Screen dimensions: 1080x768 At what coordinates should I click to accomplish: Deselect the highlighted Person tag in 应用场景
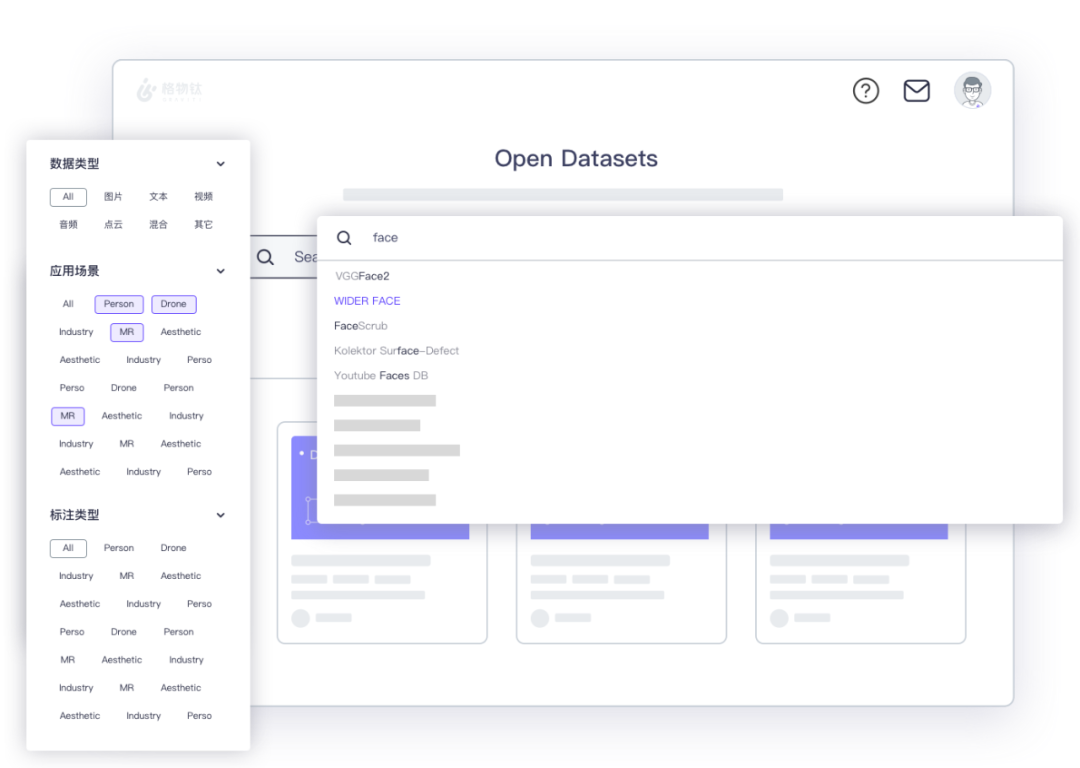[x=119, y=304]
